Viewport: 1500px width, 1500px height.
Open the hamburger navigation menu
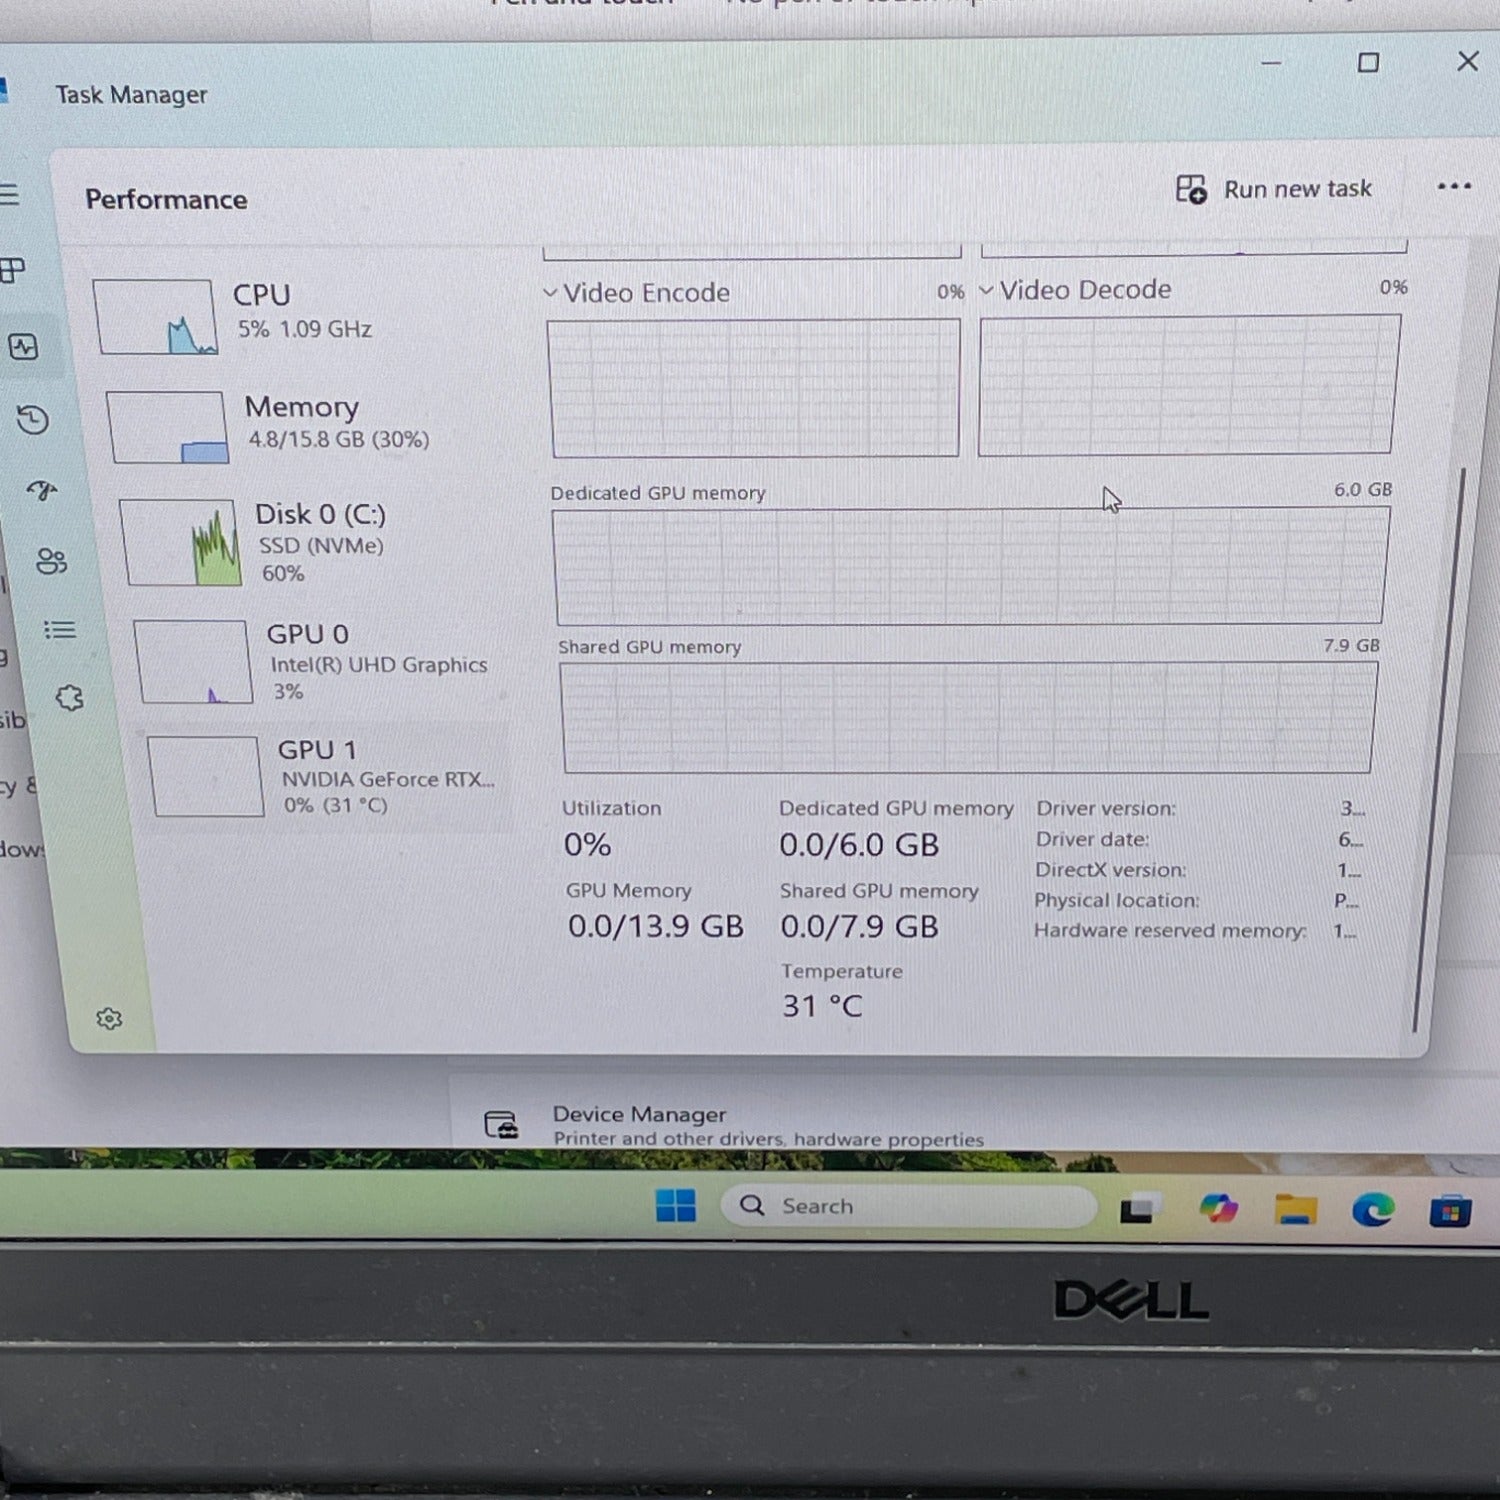point(9,194)
